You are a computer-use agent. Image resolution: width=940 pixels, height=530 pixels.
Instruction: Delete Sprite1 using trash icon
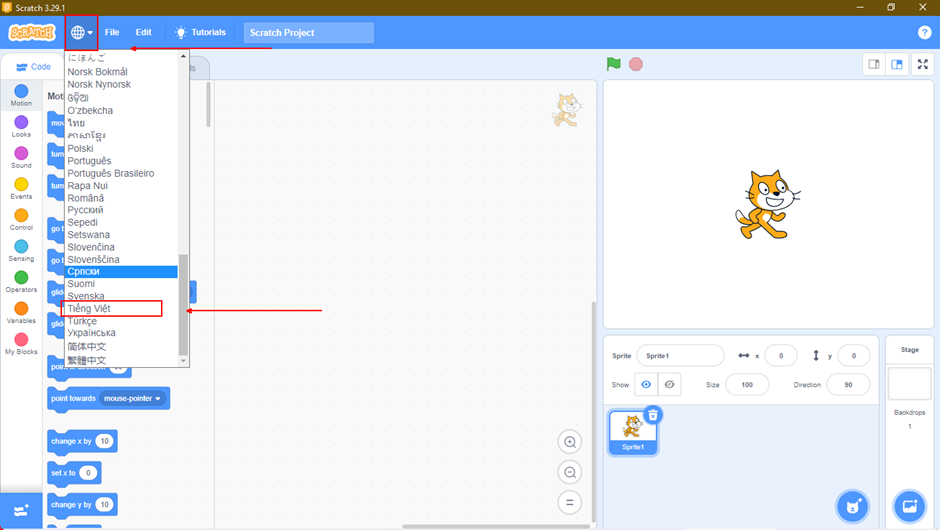tap(653, 414)
